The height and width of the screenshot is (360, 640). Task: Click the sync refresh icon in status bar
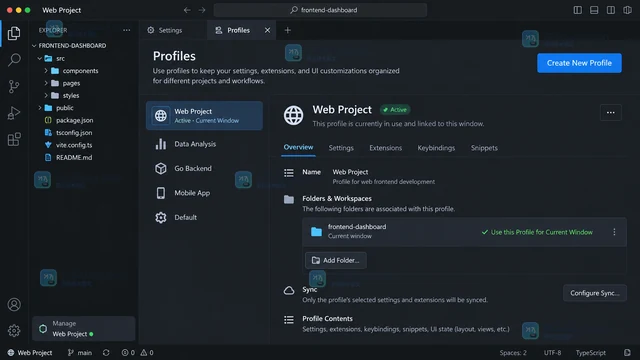click(x=106, y=353)
